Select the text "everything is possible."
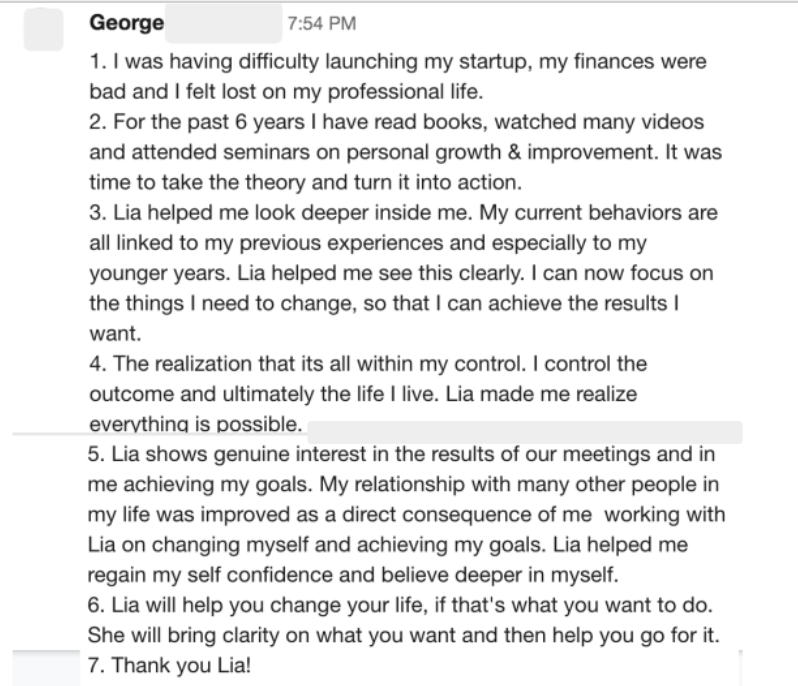 (x=196, y=424)
